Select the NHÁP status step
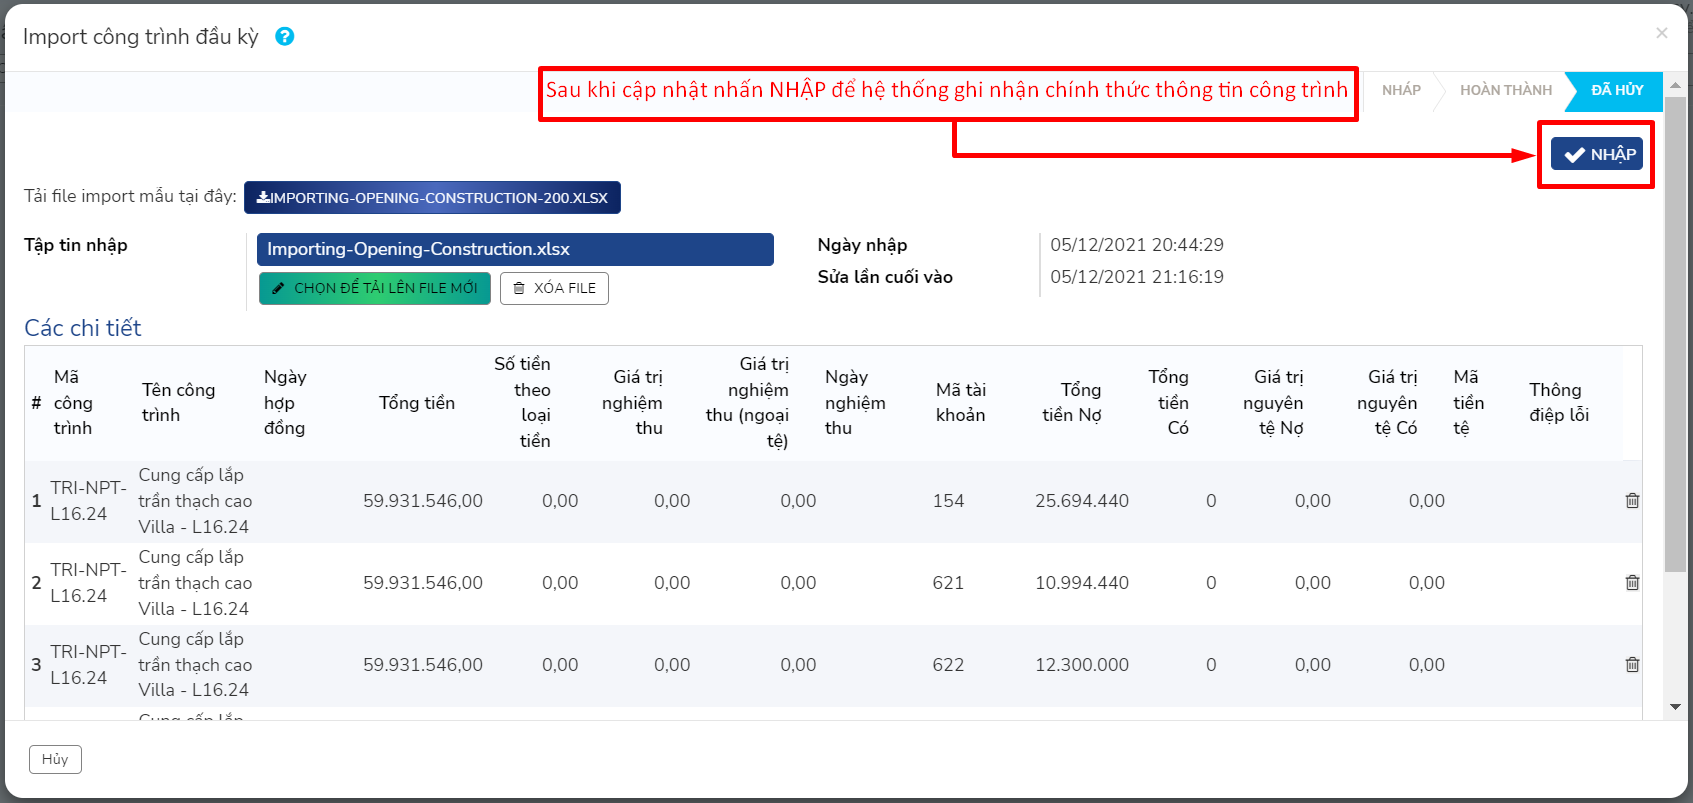The width and height of the screenshot is (1693, 803). point(1401,90)
